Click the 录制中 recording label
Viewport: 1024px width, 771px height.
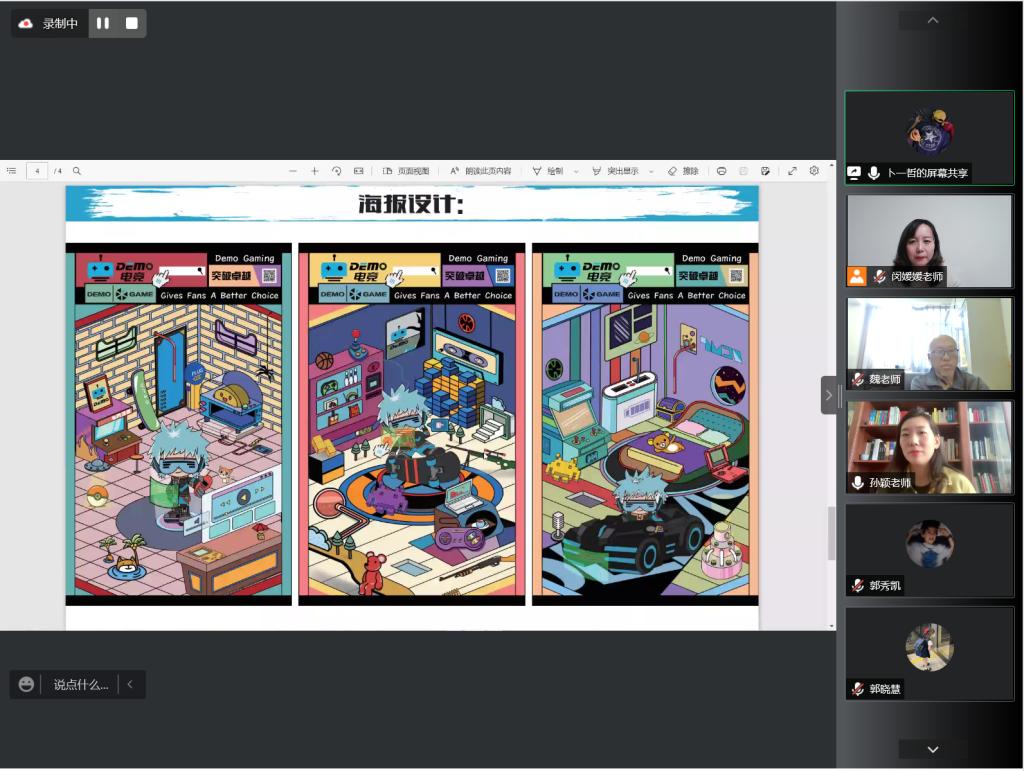[60, 24]
